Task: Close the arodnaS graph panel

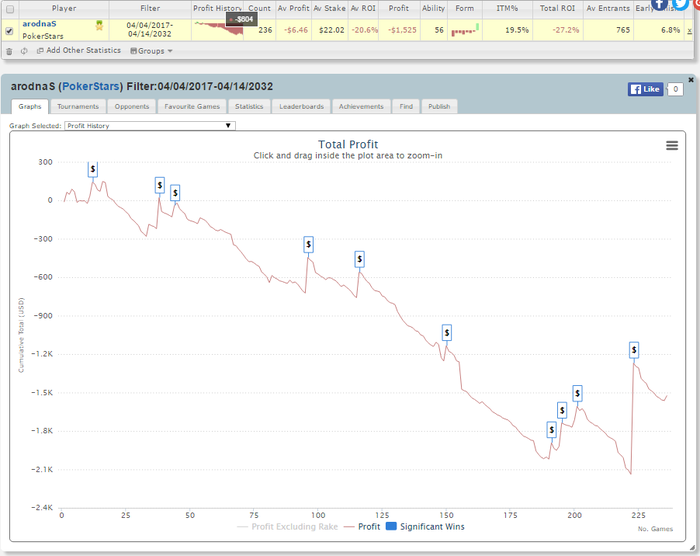Action: (x=691, y=80)
